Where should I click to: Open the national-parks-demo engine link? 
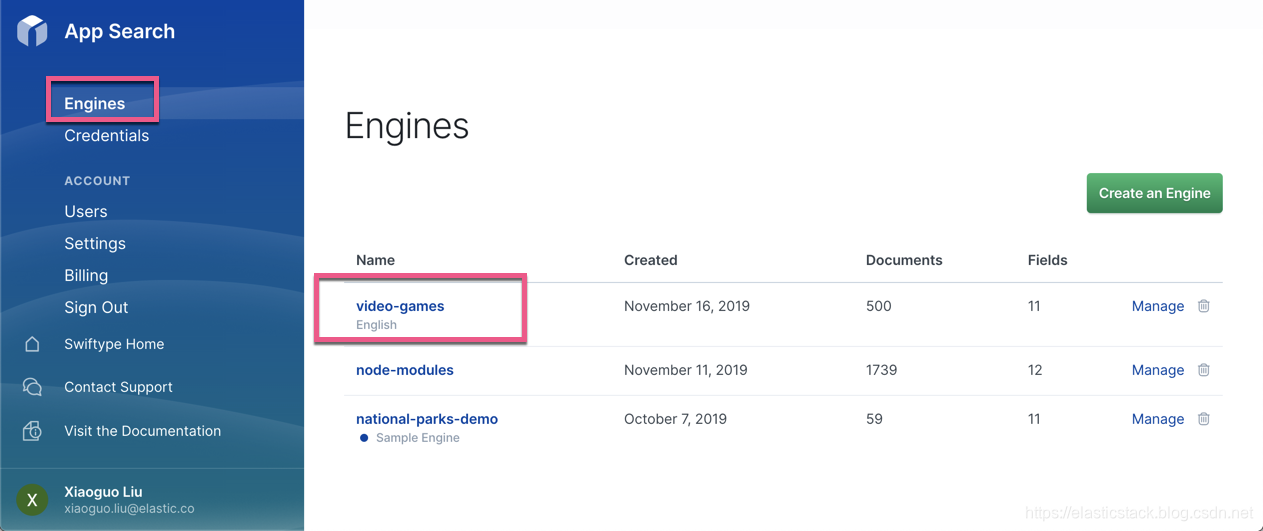click(427, 419)
